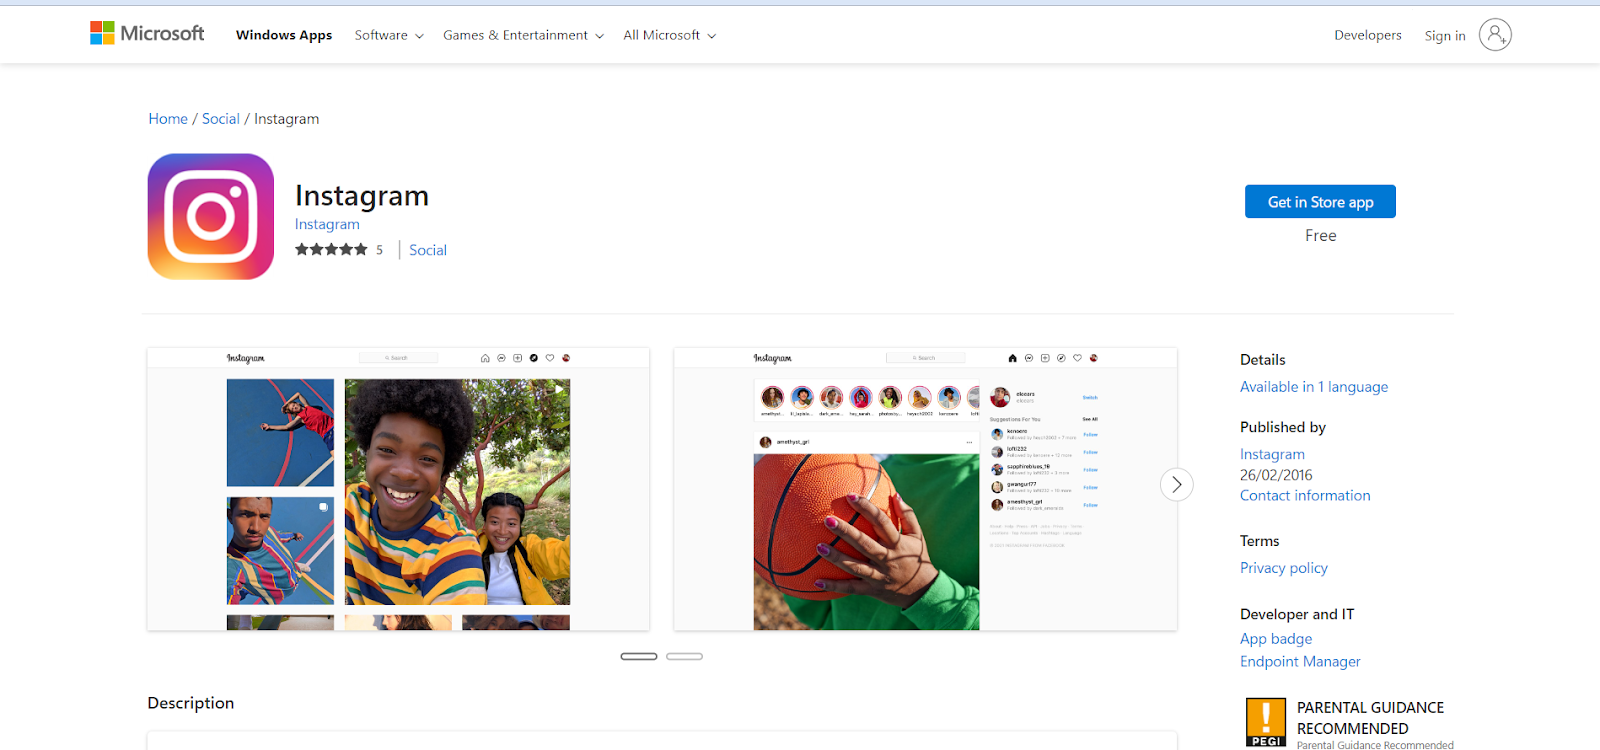
Task: Click the Details heading
Action: coord(1263,360)
